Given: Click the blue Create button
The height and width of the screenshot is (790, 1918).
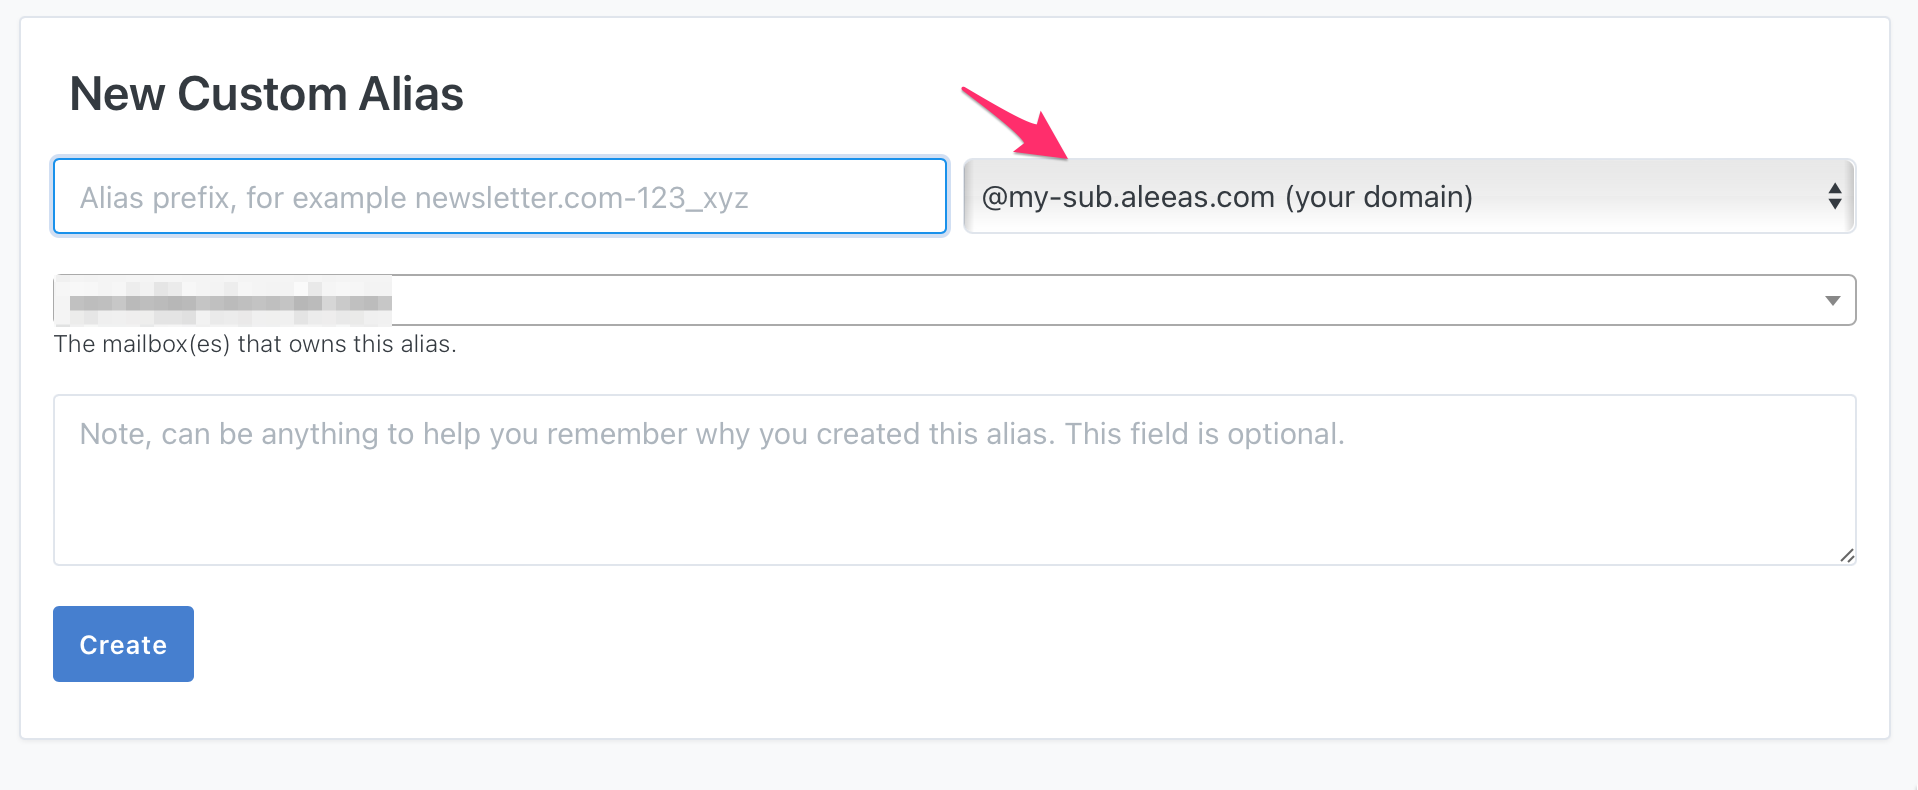Looking at the screenshot, I should coord(123,644).
